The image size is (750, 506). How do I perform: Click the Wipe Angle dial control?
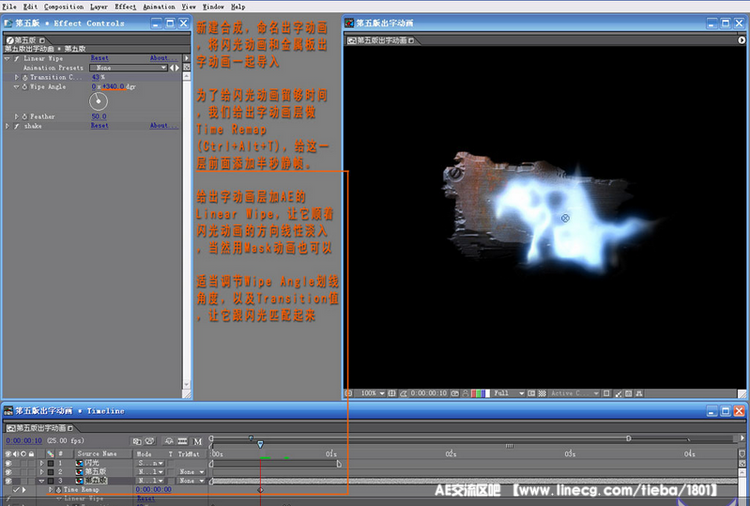[x=98, y=101]
